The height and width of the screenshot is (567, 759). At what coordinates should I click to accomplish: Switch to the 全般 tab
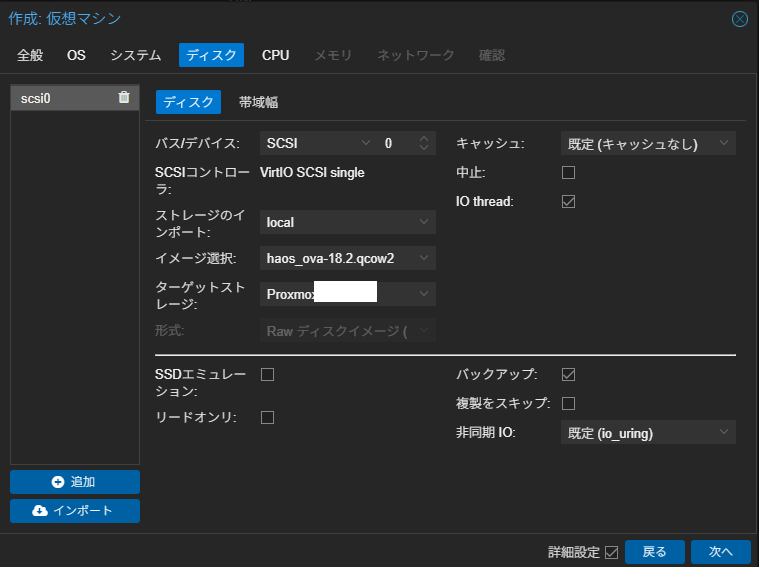pyautogui.click(x=30, y=55)
